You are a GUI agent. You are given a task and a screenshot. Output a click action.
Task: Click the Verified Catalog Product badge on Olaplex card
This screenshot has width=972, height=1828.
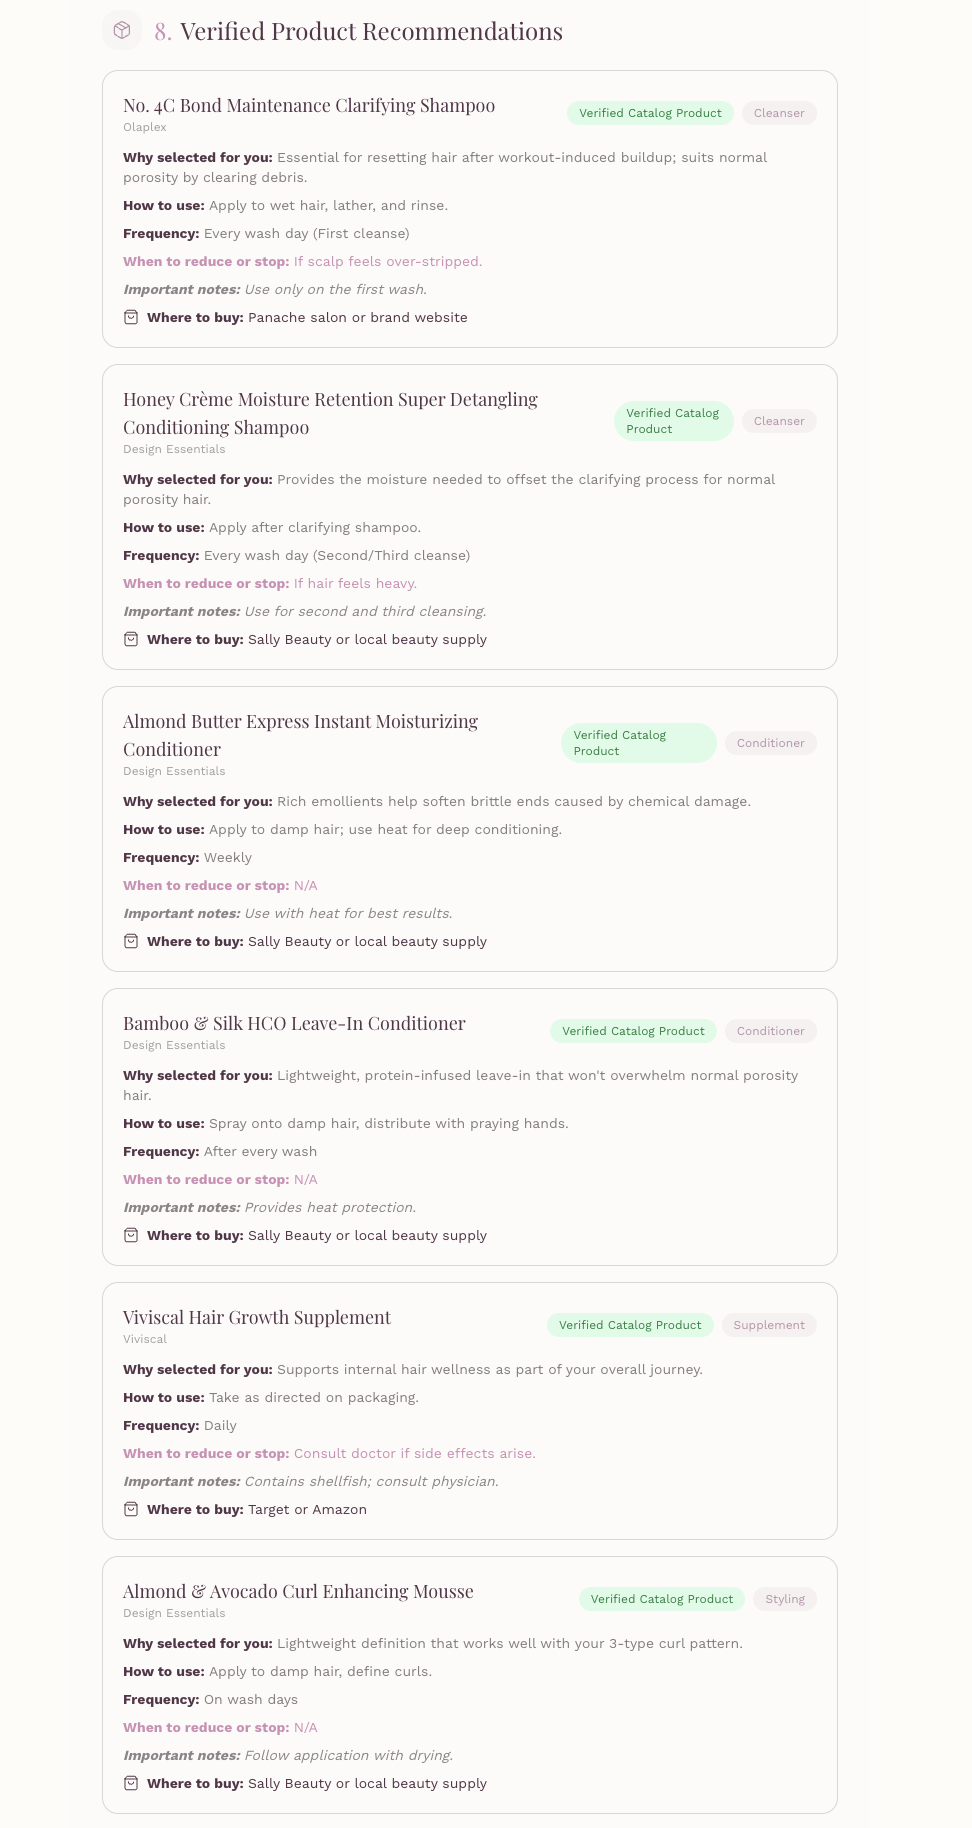(x=650, y=113)
